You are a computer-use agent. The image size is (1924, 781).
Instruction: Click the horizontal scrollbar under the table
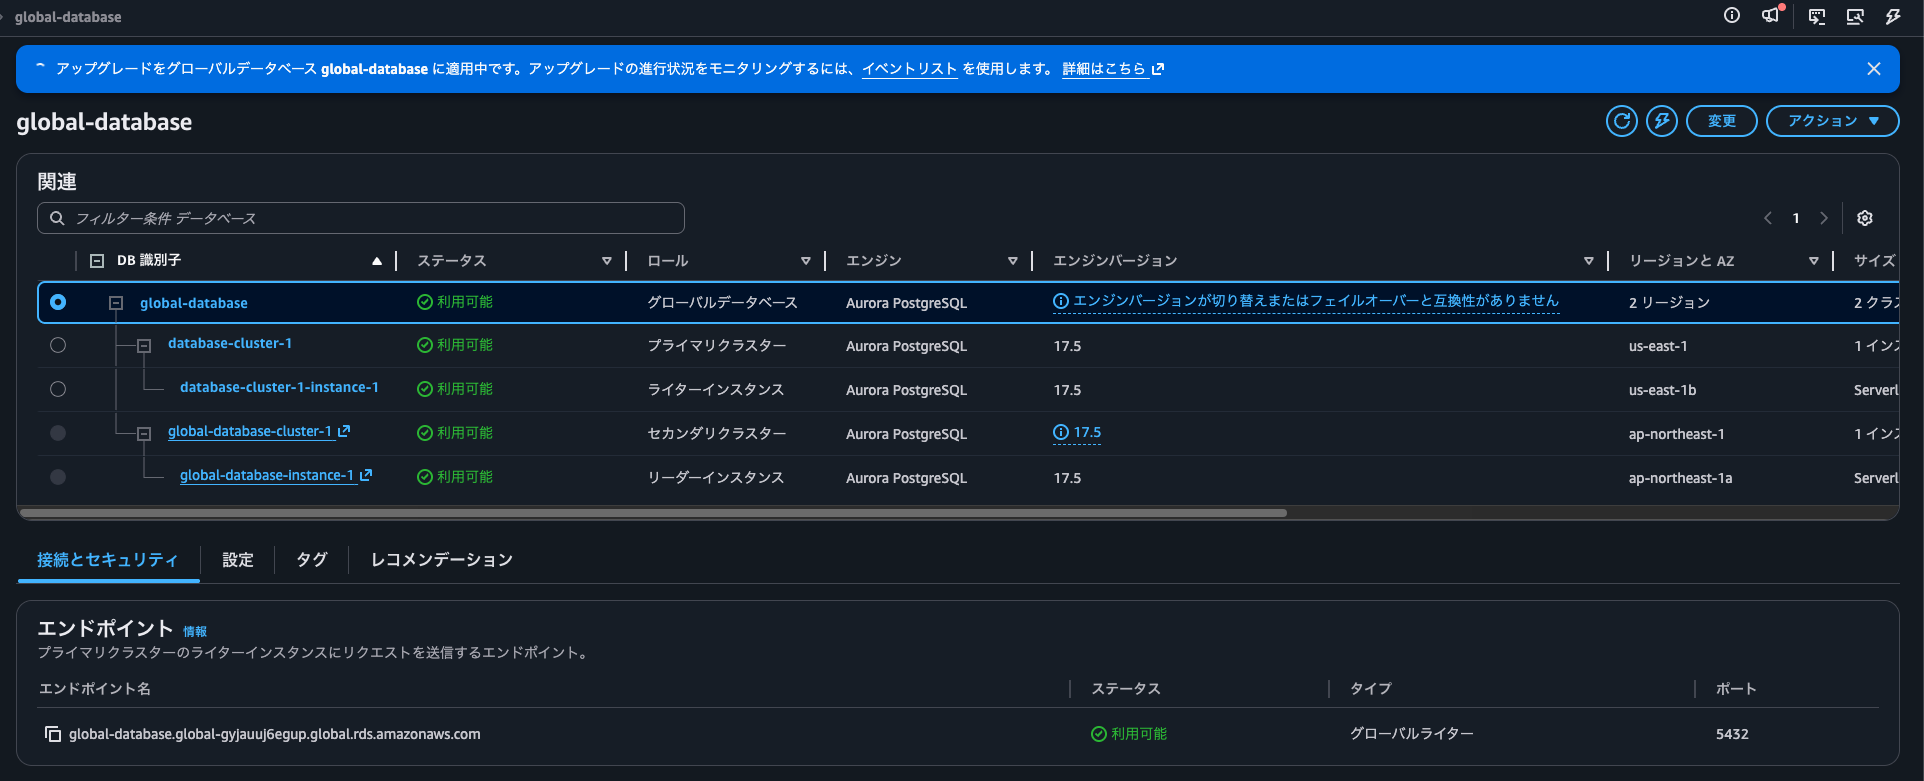[x=653, y=513]
